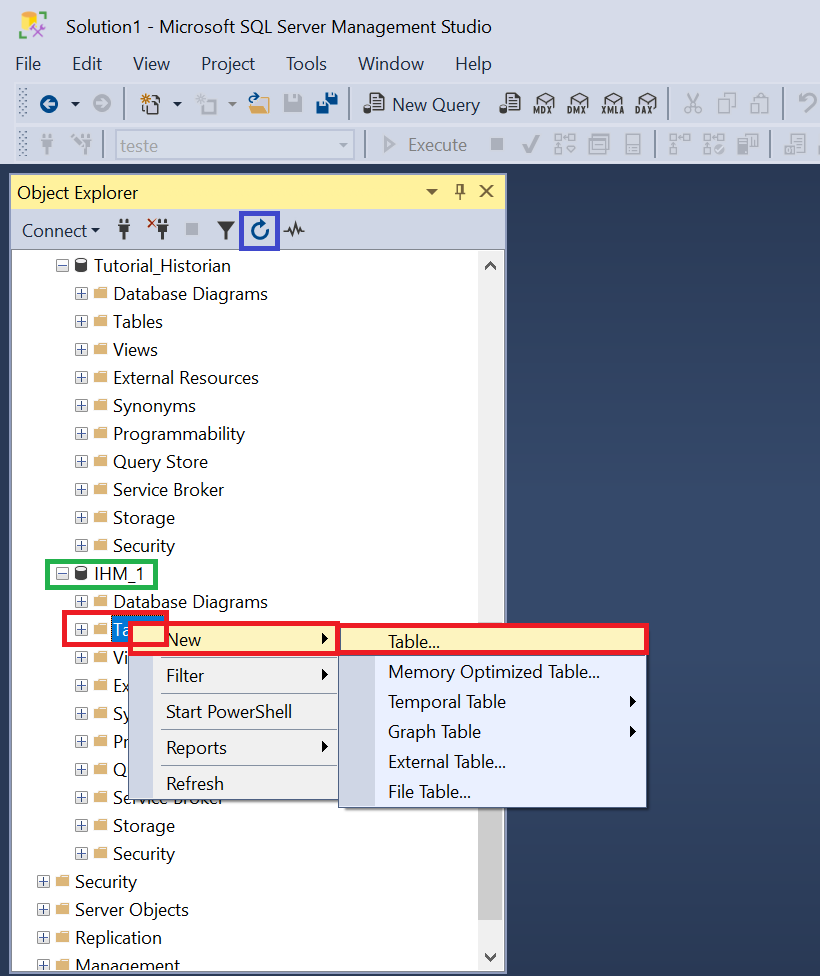Expand the Server Objects folder
Viewport: 820px width, 976px height.
43,909
